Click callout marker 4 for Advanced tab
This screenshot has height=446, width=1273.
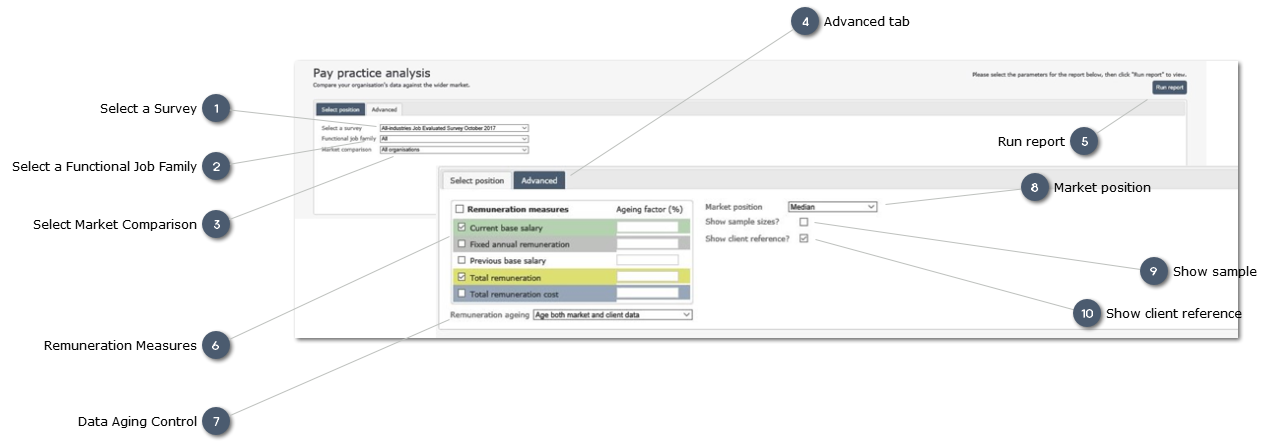(x=805, y=22)
